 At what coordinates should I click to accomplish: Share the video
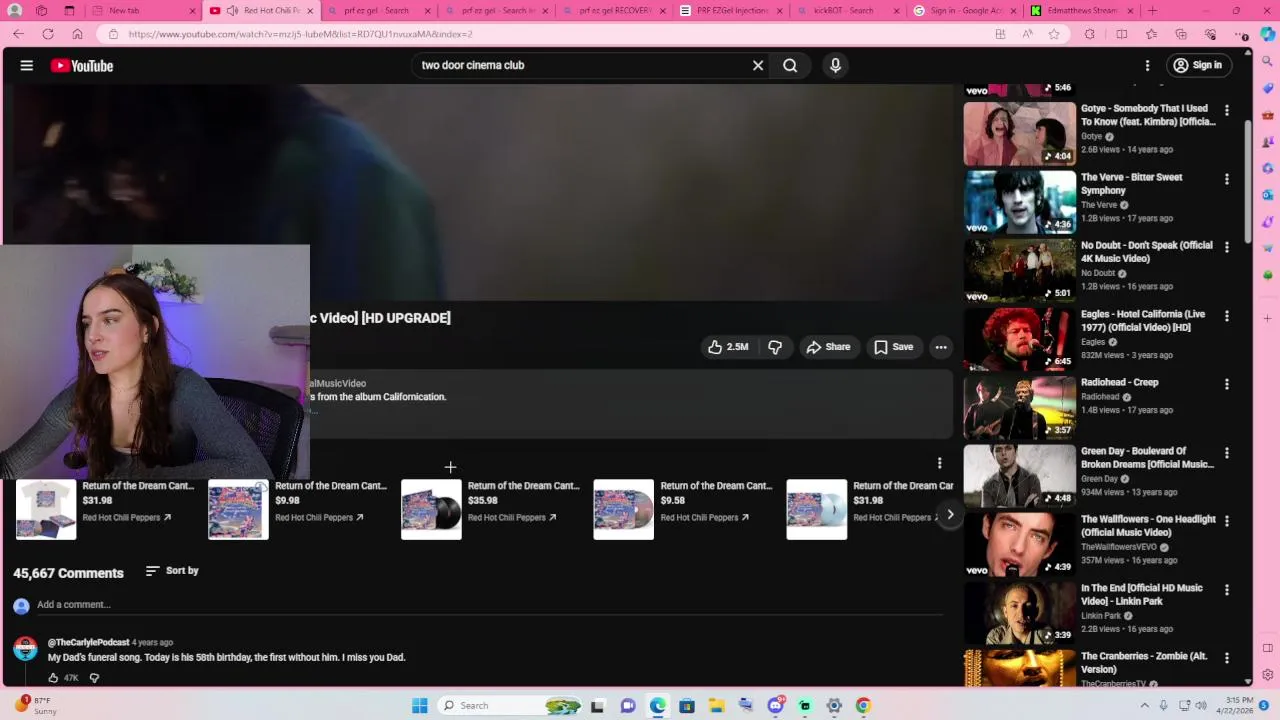[x=828, y=347]
